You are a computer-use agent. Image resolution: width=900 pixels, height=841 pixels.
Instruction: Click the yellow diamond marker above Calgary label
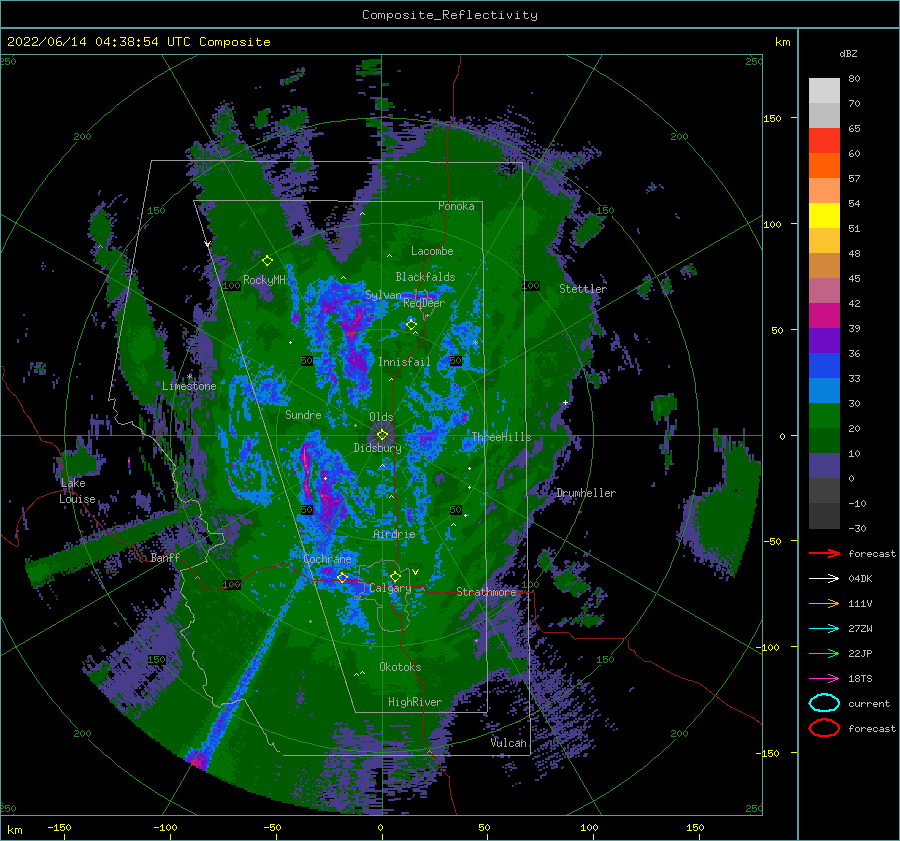tap(395, 576)
